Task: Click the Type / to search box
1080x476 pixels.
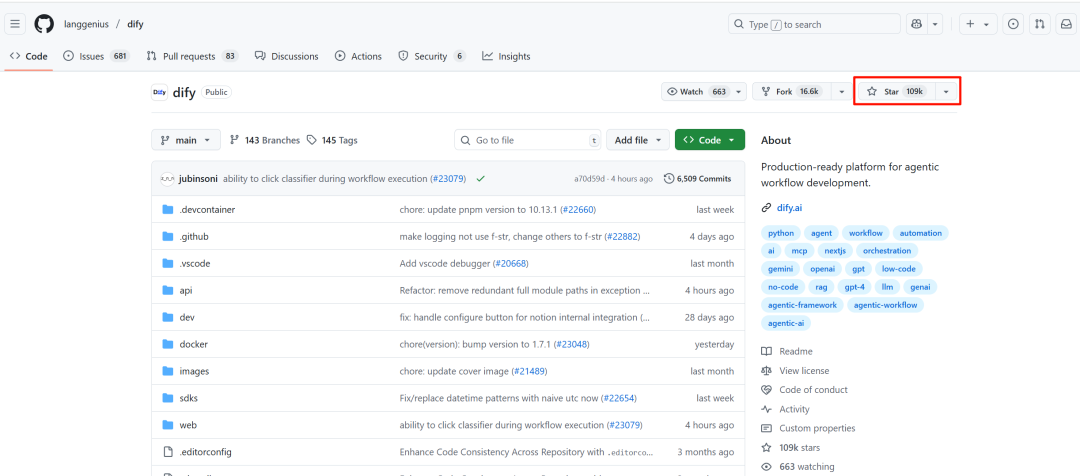Action: pos(814,24)
